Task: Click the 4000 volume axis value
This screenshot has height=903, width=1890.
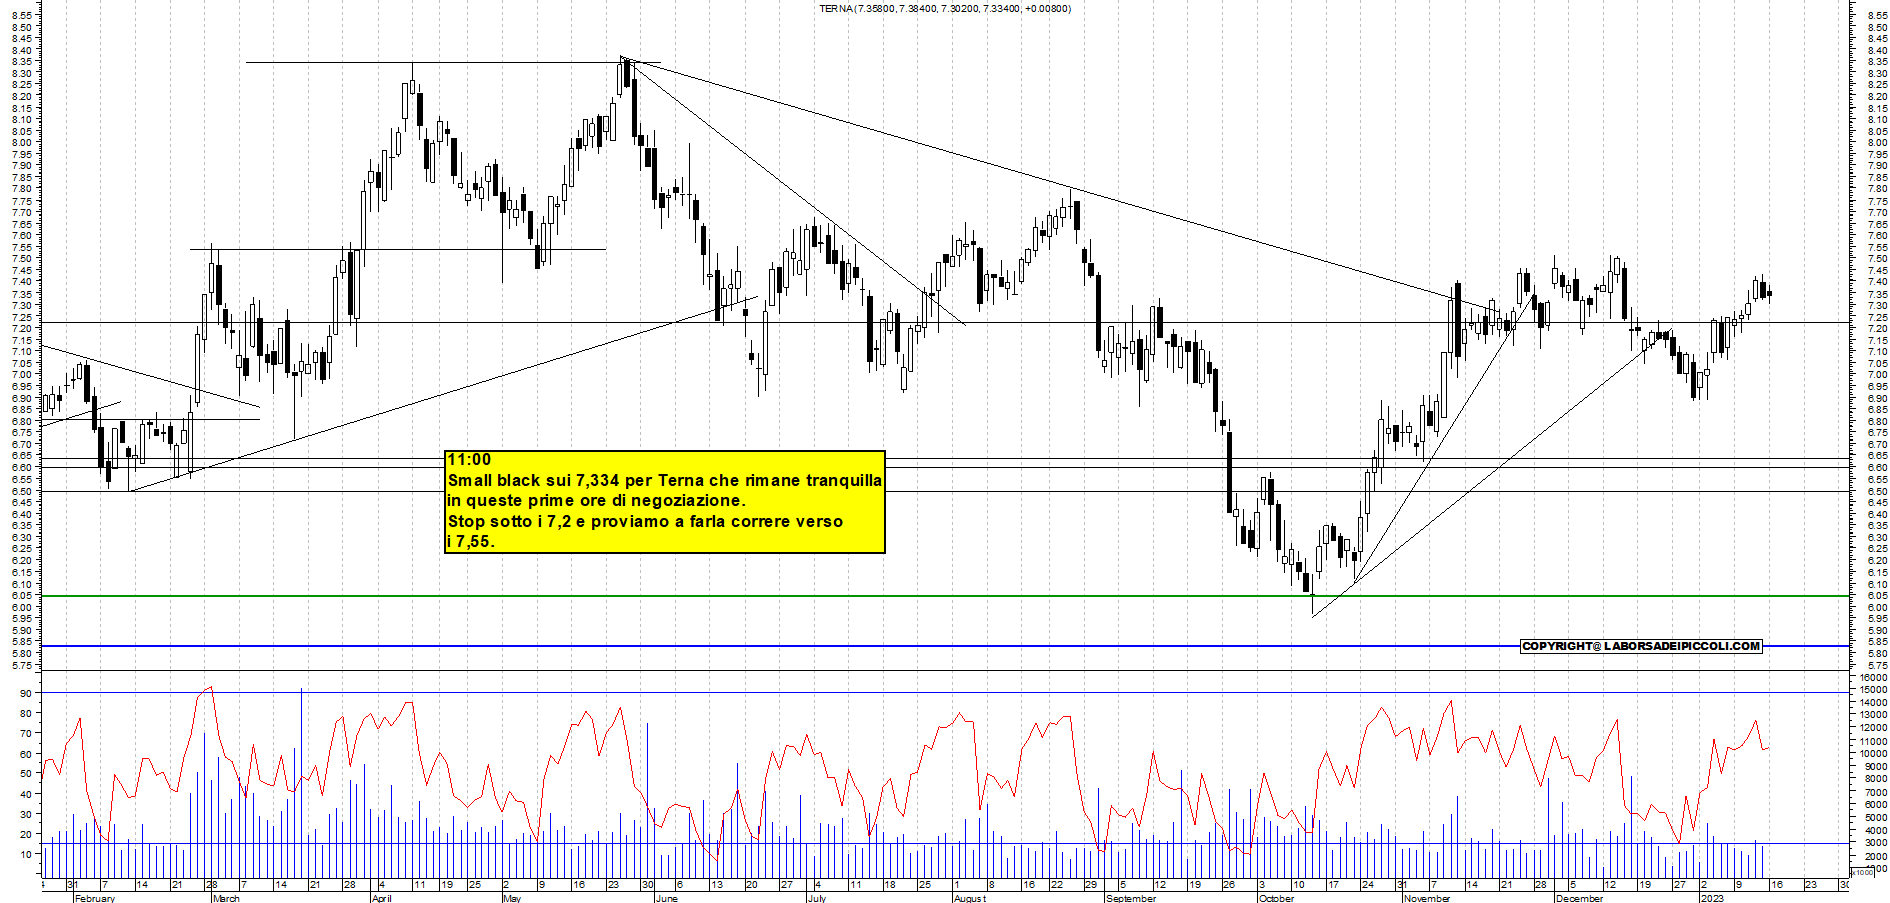Action: pyautogui.click(x=1874, y=830)
